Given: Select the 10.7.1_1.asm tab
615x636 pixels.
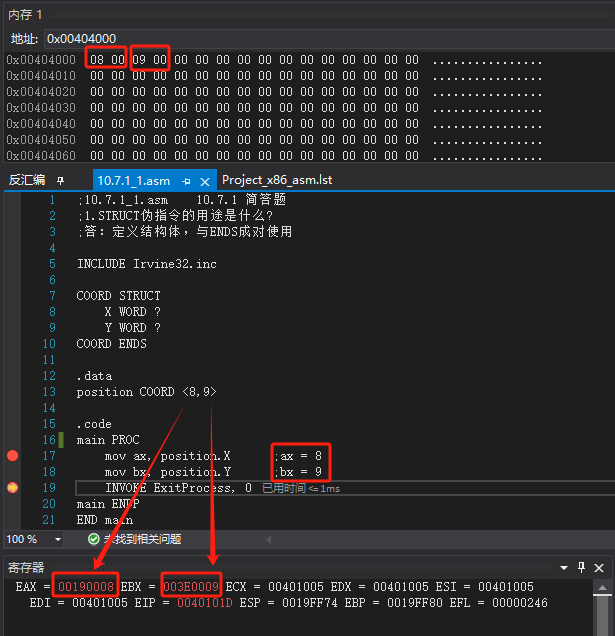Looking at the screenshot, I should click(x=133, y=180).
